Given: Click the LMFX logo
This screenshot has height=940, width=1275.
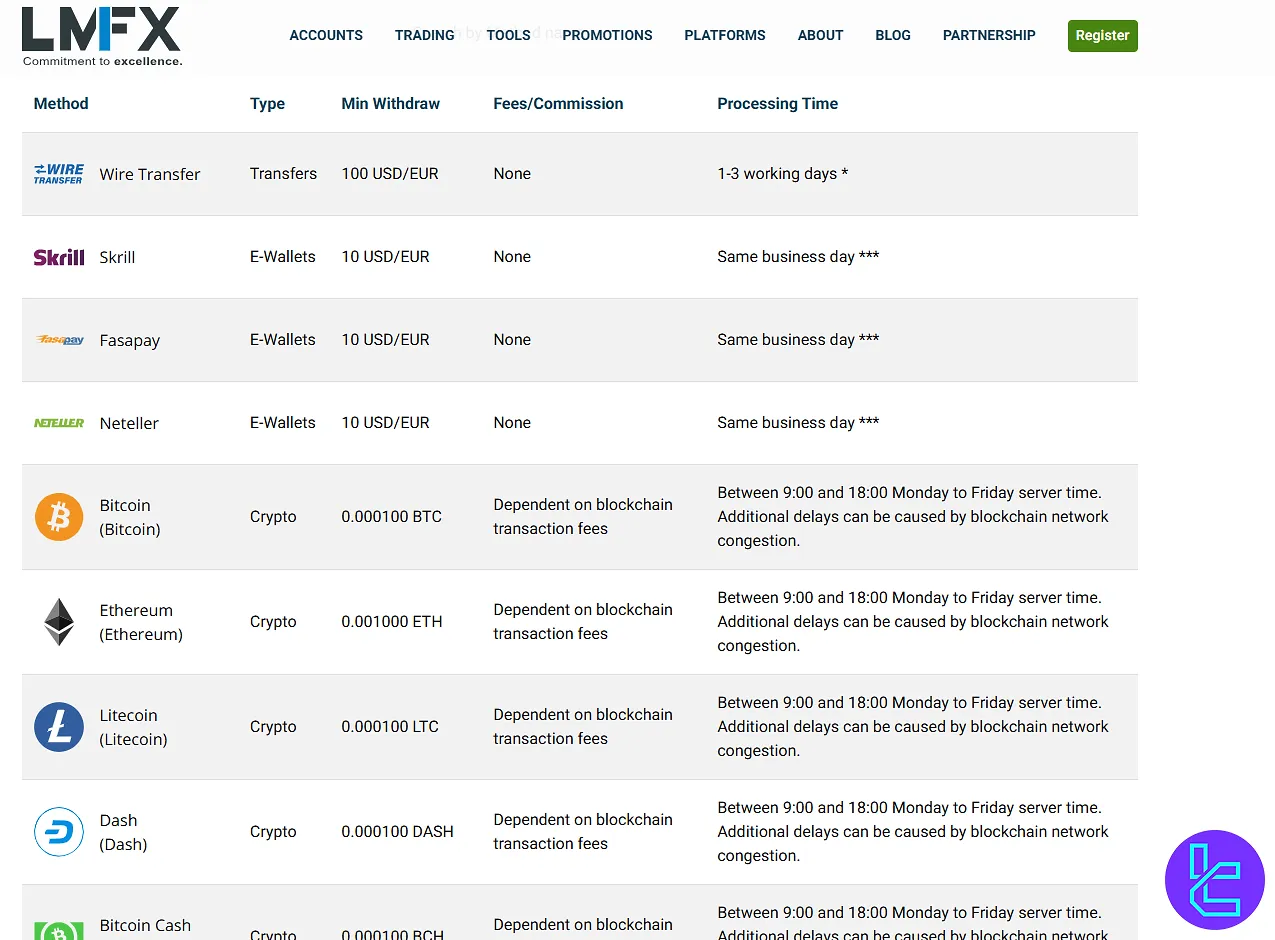Looking at the screenshot, I should tap(101, 36).
